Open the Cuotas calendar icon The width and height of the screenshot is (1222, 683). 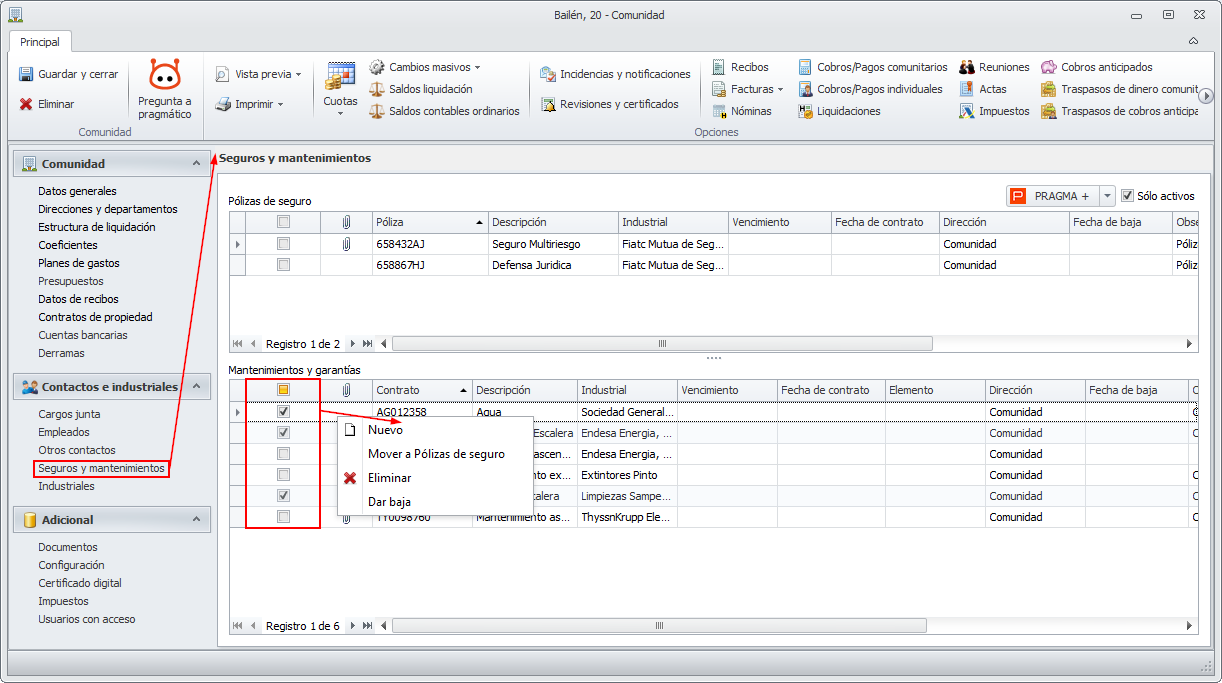pyautogui.click(x=340, y=76)
